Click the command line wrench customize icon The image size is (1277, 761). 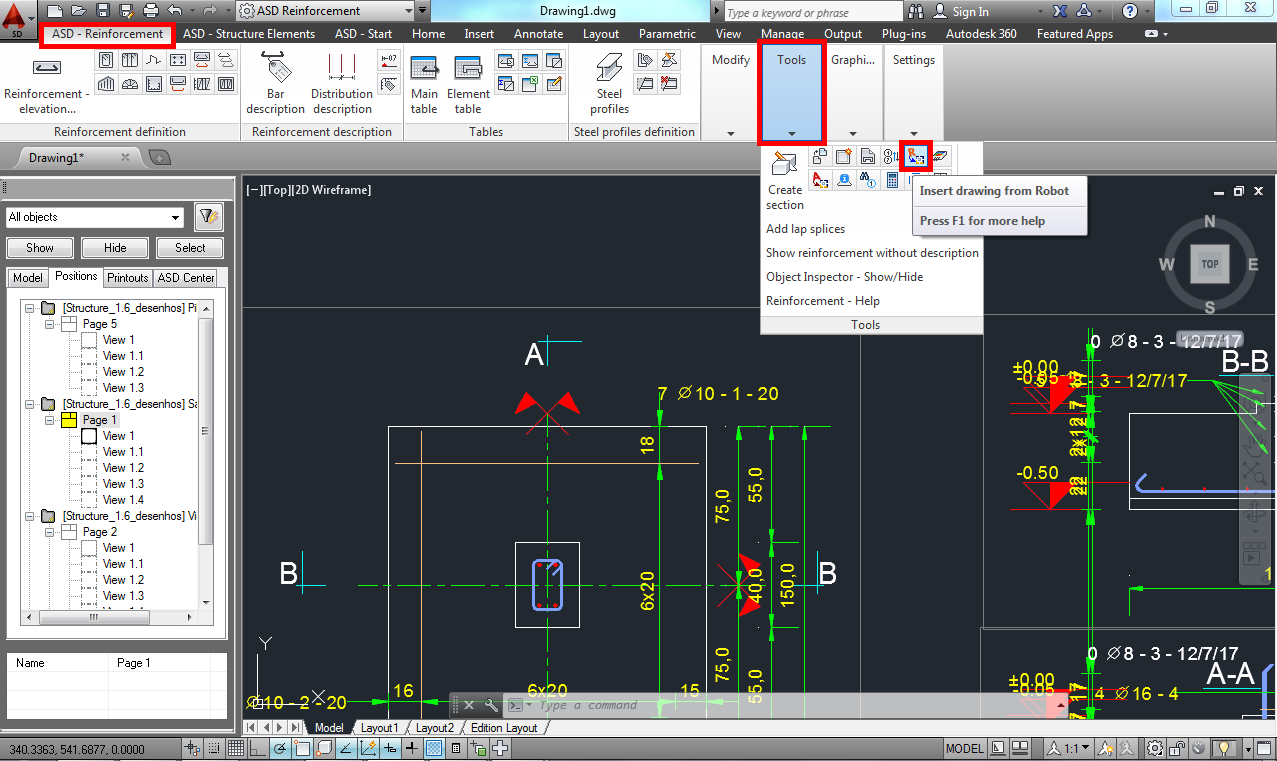coord(490,705)
